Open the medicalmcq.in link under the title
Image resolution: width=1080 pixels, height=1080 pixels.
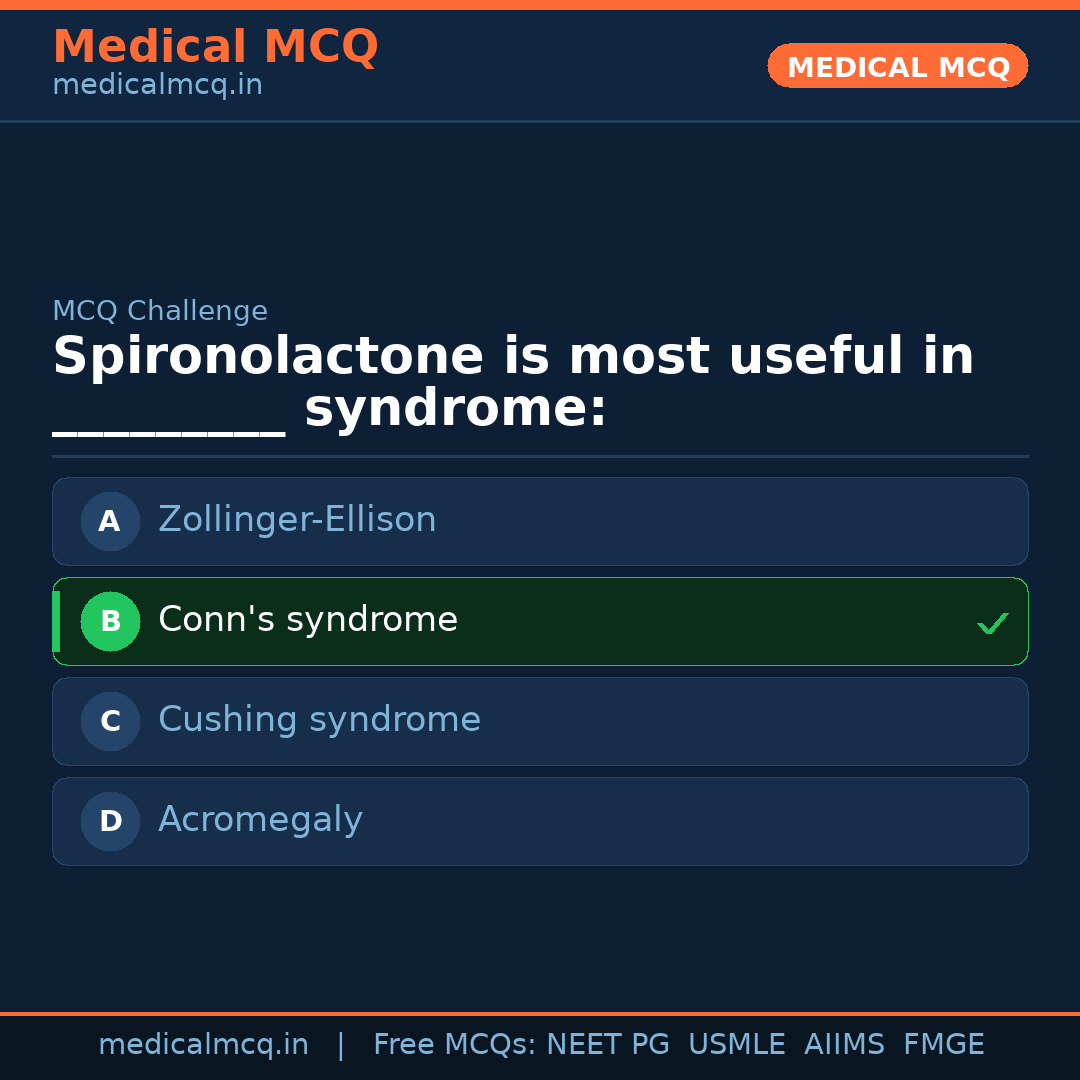tap(157, 85)
